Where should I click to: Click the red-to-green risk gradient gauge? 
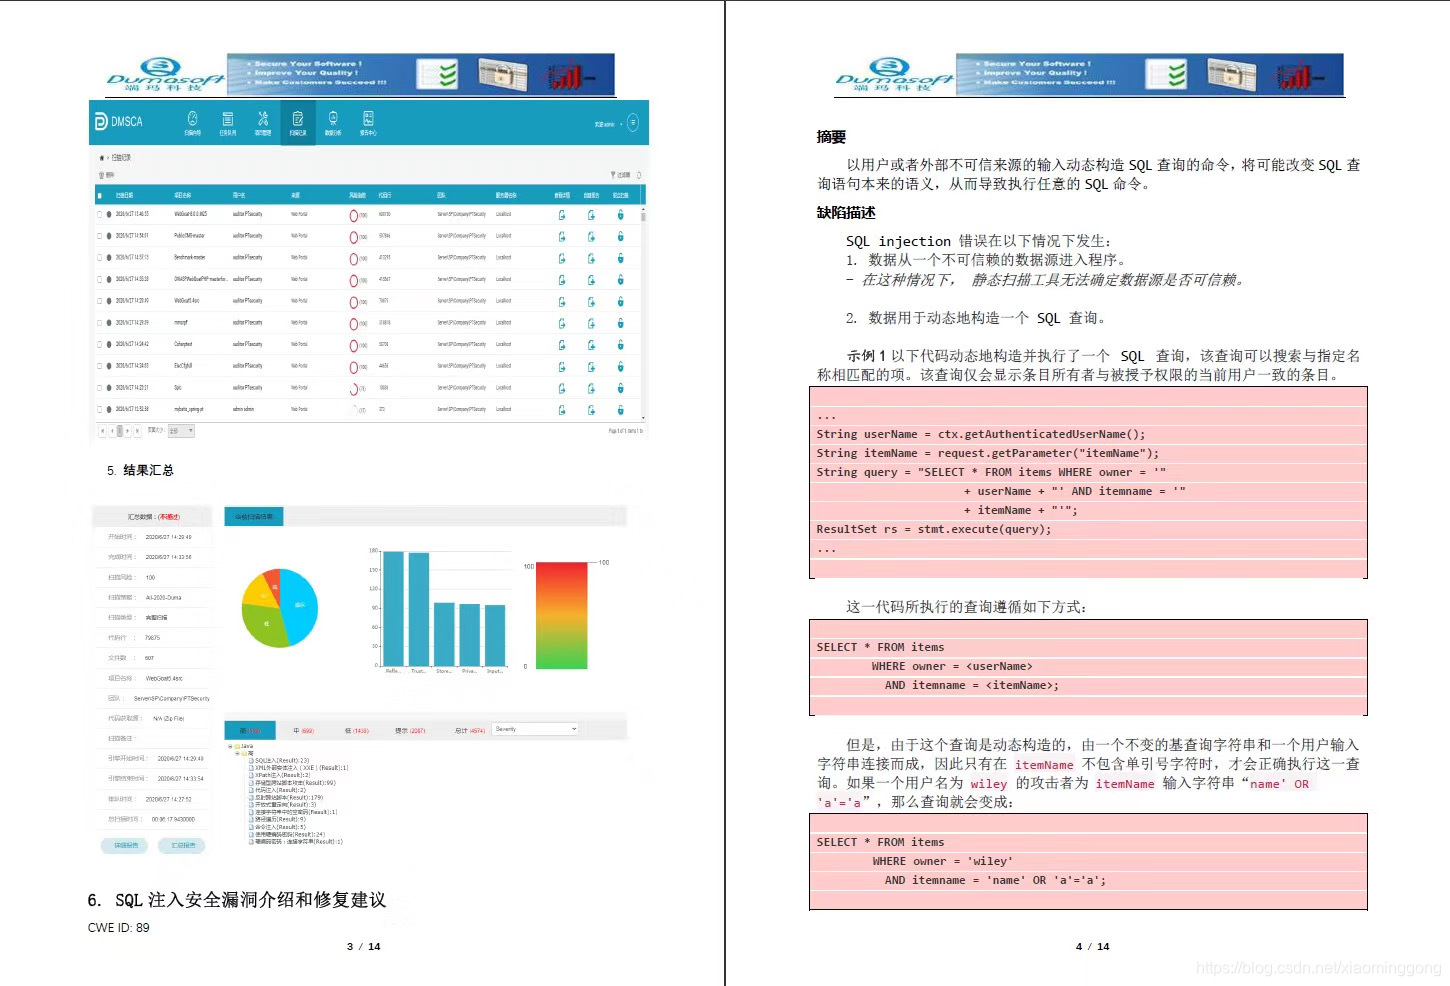[x=561, y=615]
